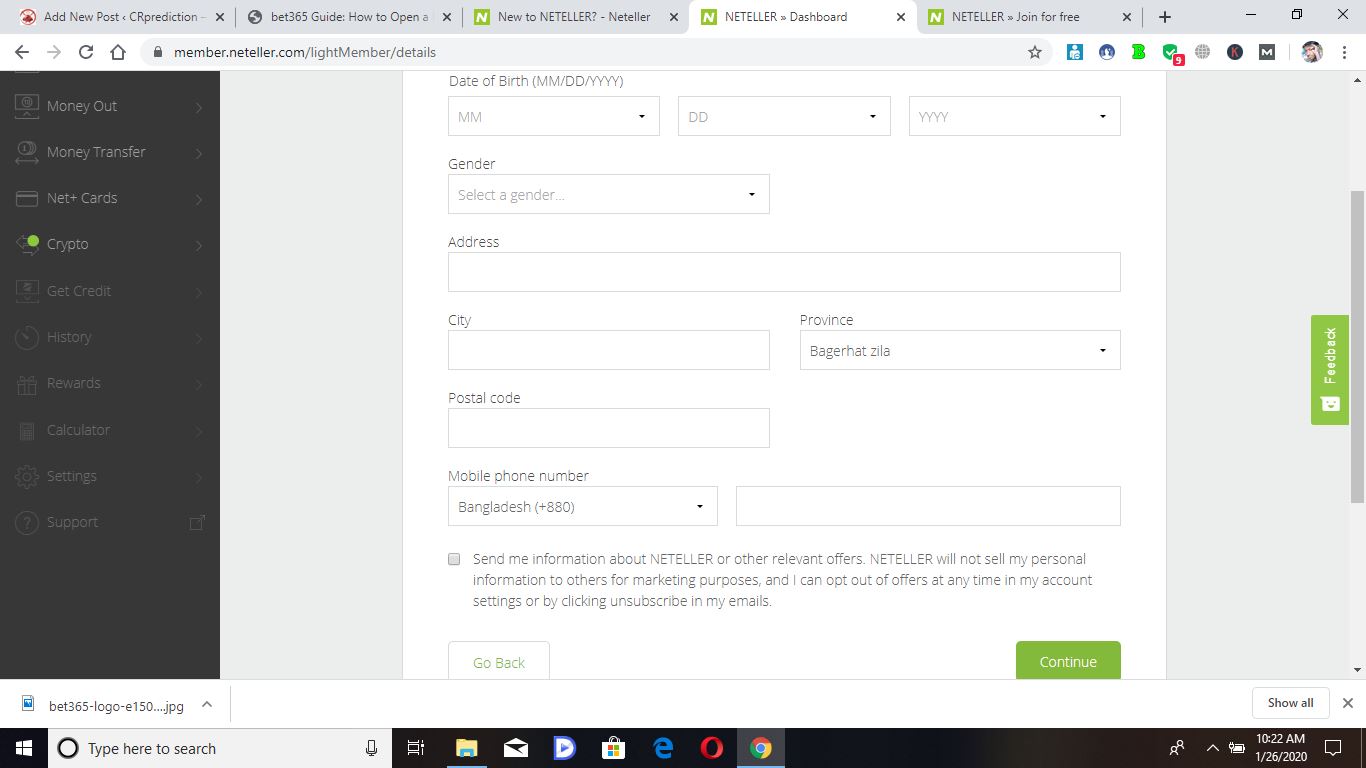Click the Go Back button
This screenshot has width=1366, height=768.
click(x=499, y=661)
